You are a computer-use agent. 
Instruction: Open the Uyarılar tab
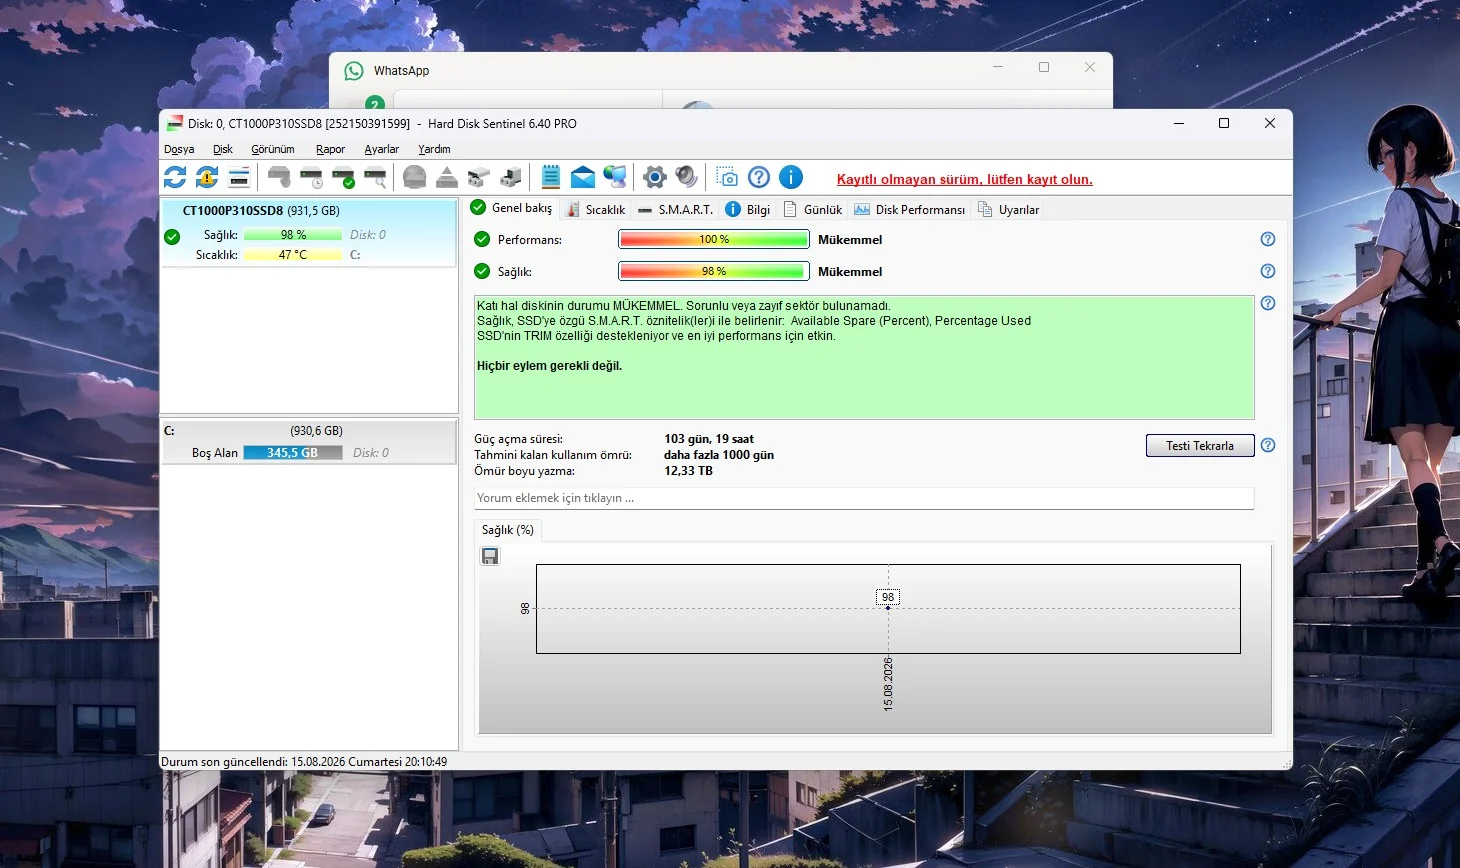[x=1009, y=209]
